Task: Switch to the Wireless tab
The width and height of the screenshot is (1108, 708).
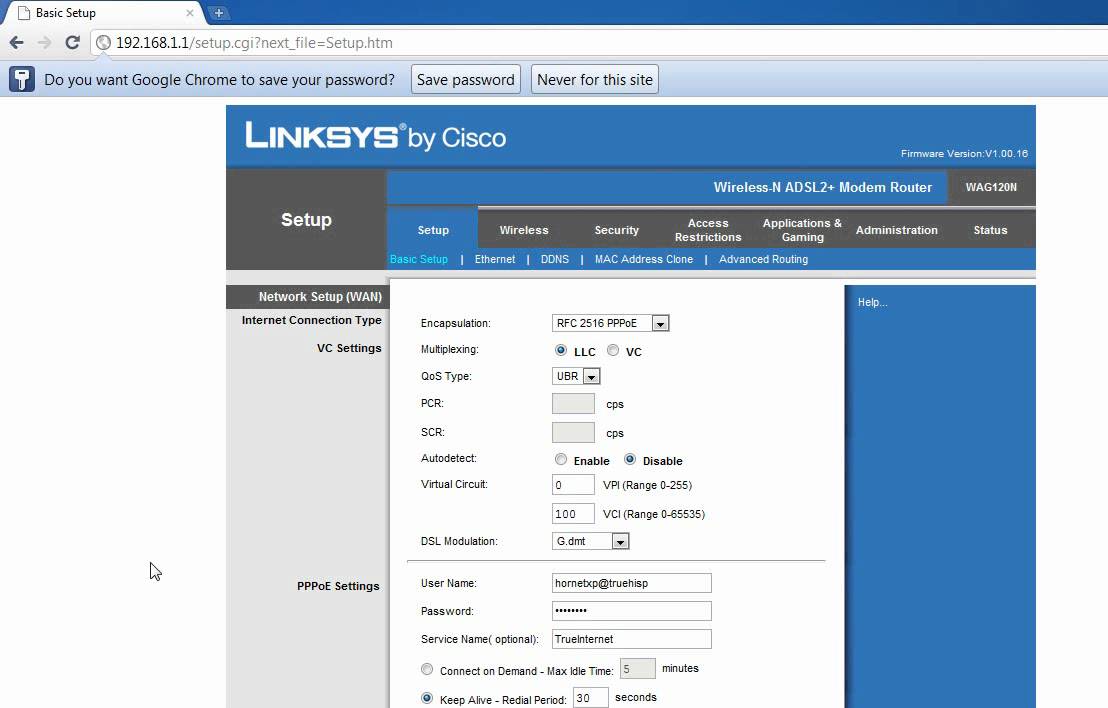Action: coord(524,230)
